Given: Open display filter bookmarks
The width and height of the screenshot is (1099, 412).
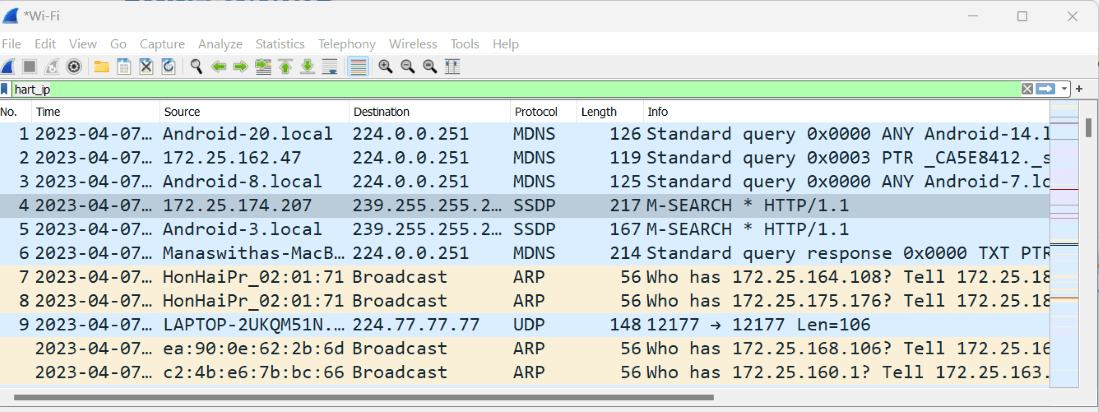Looking at the screenshot, I should 6,89.
